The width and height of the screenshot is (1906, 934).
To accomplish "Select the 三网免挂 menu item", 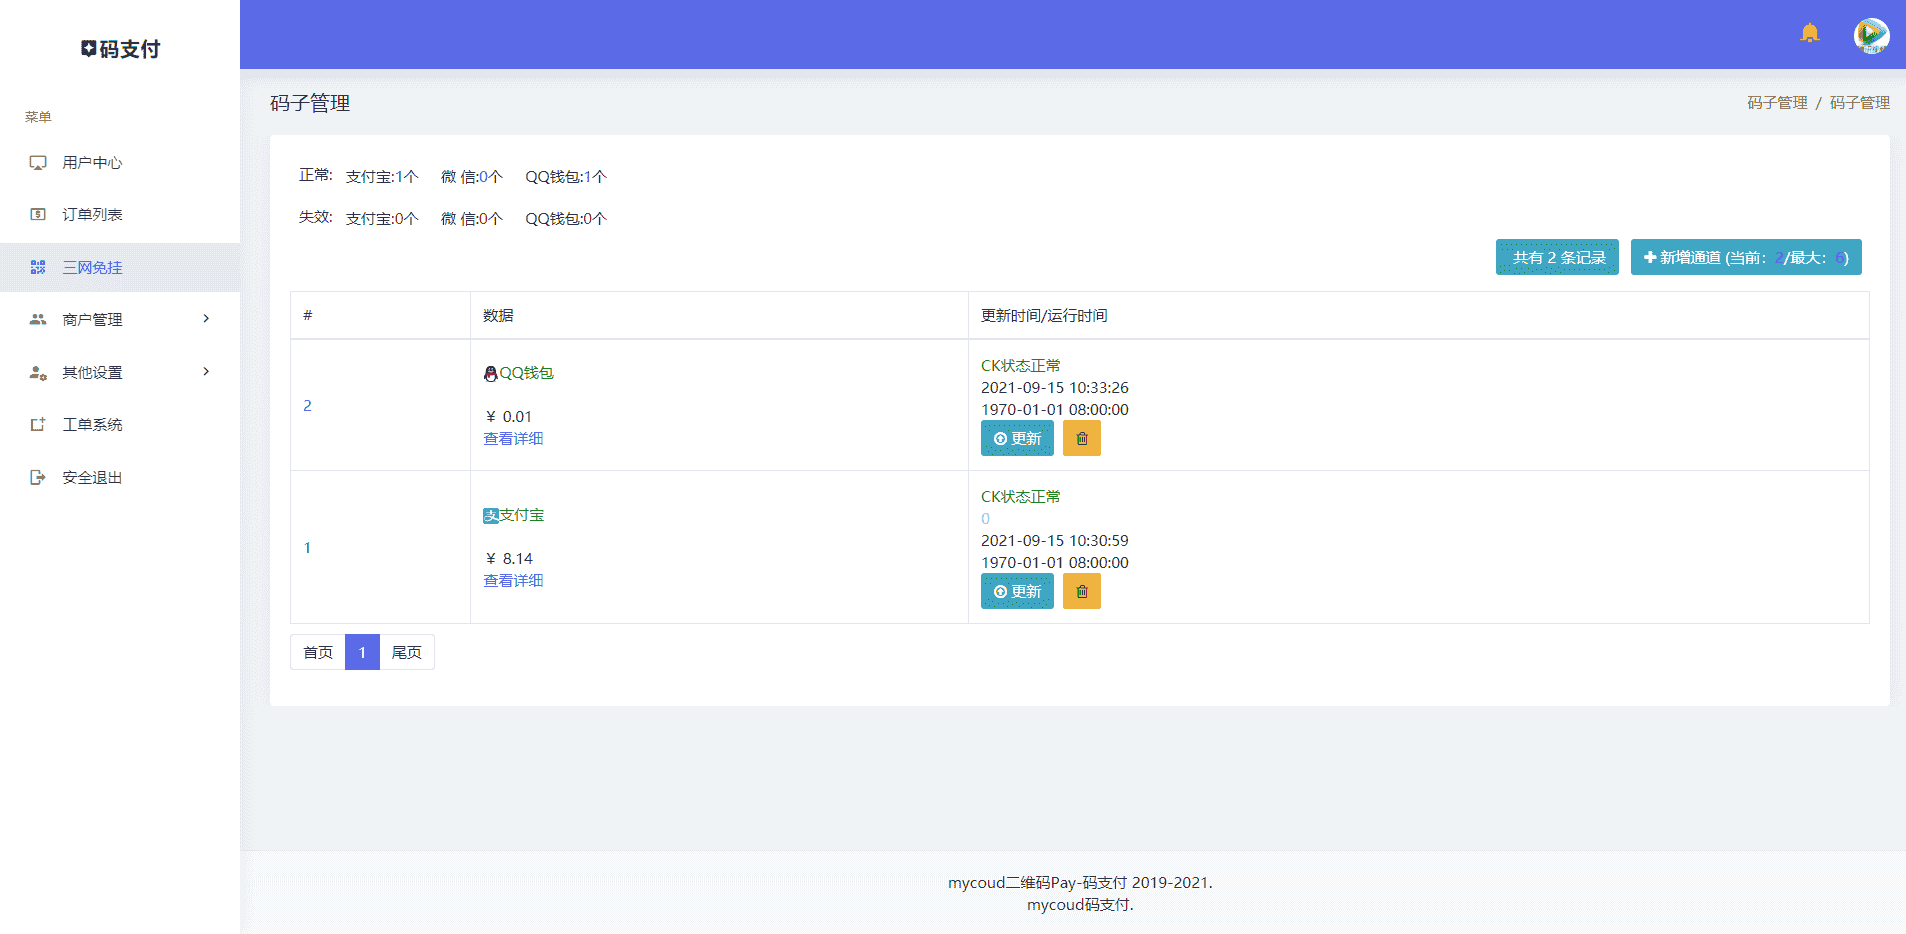I will [x=92, y=267].
